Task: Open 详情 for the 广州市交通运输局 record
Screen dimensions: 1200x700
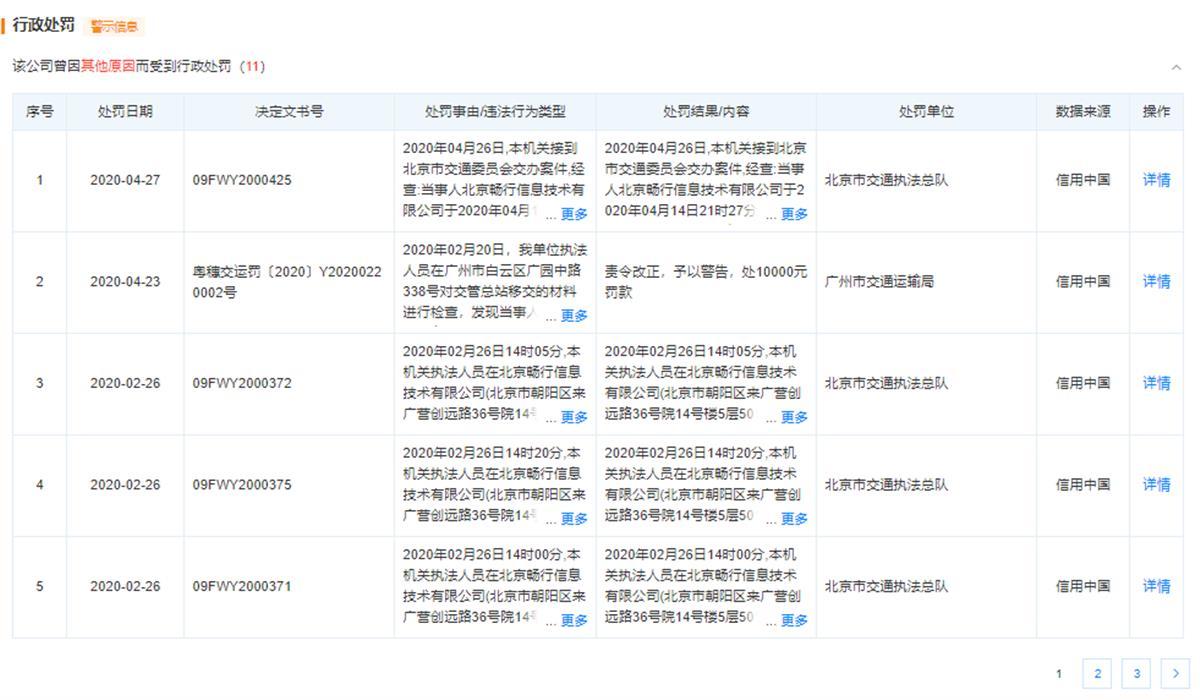Action: click(1156, 282)
